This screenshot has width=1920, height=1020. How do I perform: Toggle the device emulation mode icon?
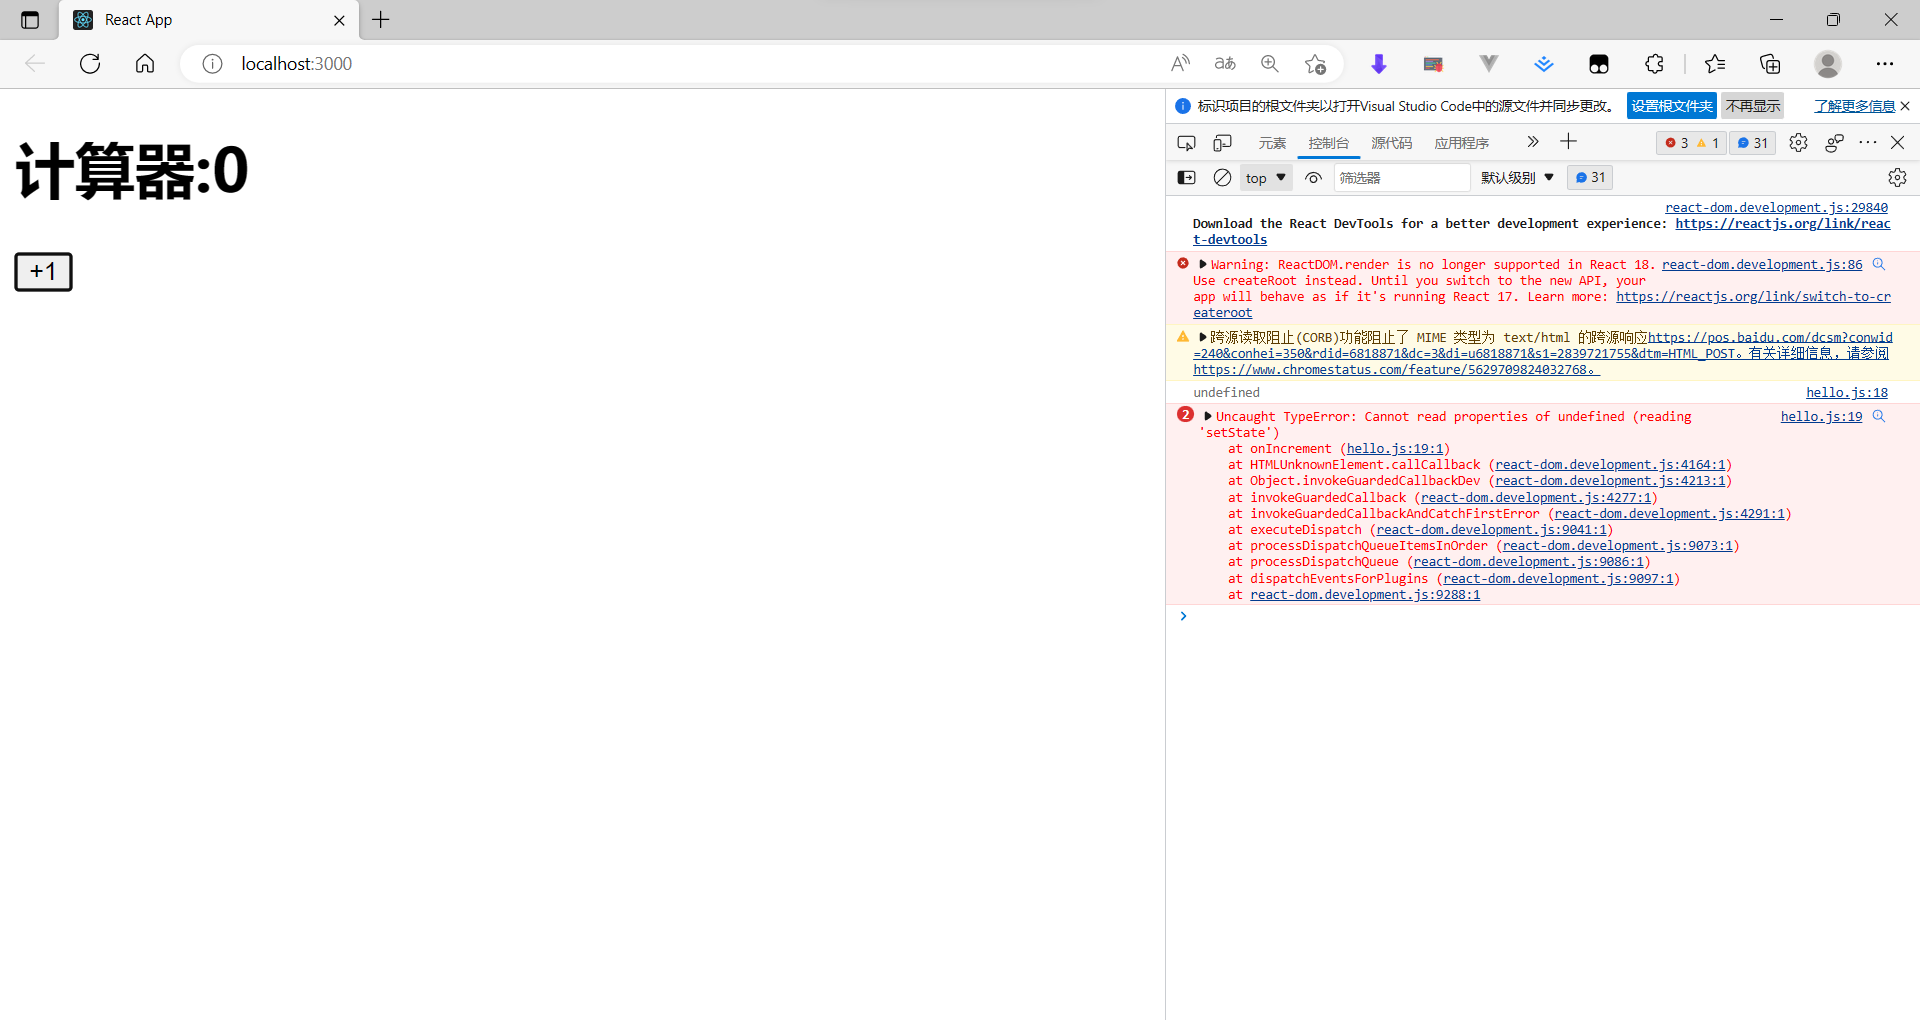[1222, 142]
